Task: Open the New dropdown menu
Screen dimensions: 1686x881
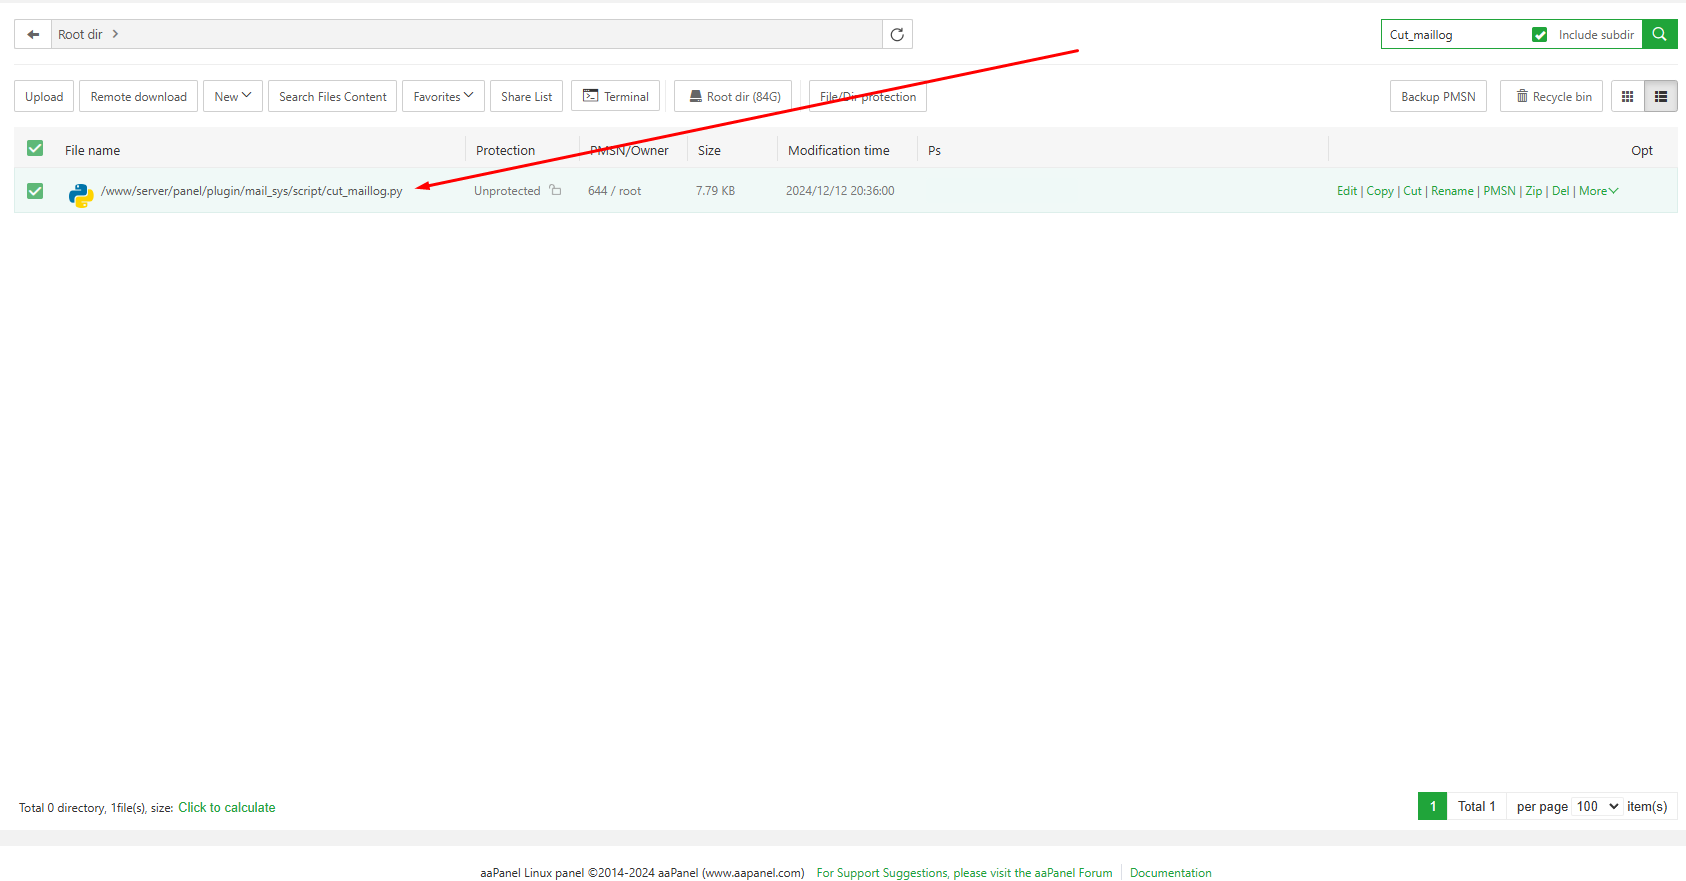Action: point(233,96)
